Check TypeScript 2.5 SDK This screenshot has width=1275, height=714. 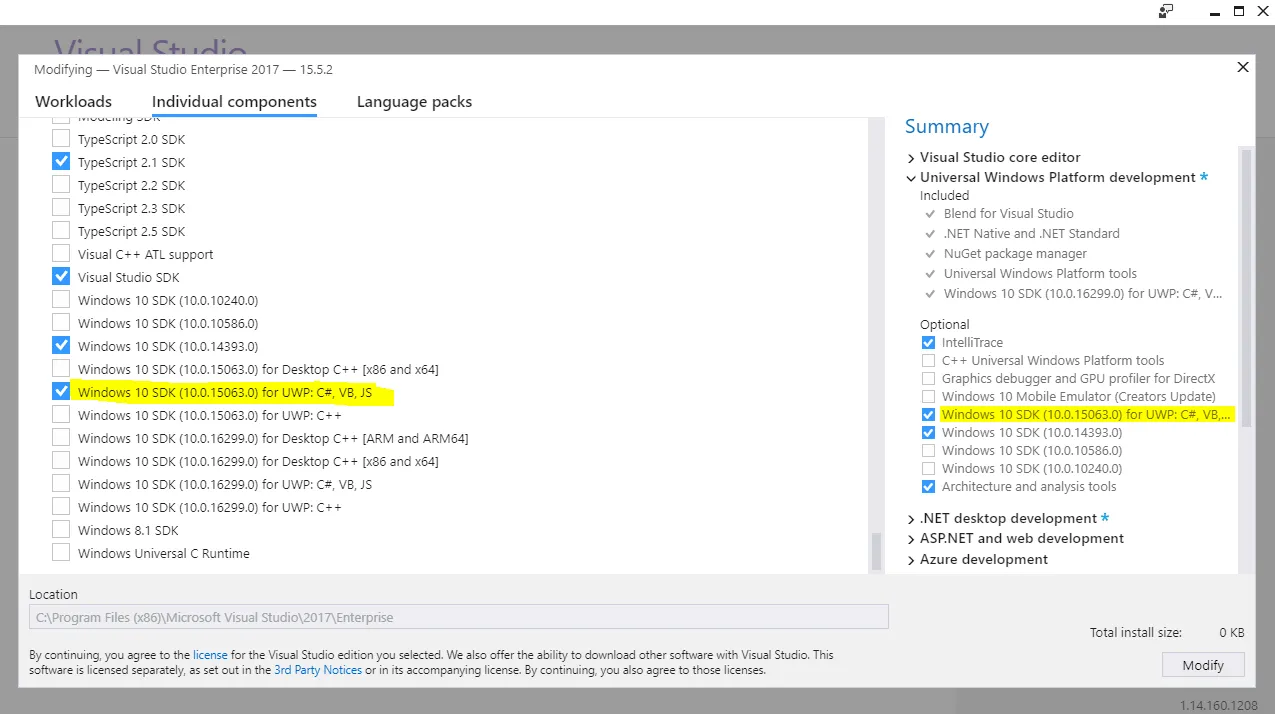[x=60, y=231]
